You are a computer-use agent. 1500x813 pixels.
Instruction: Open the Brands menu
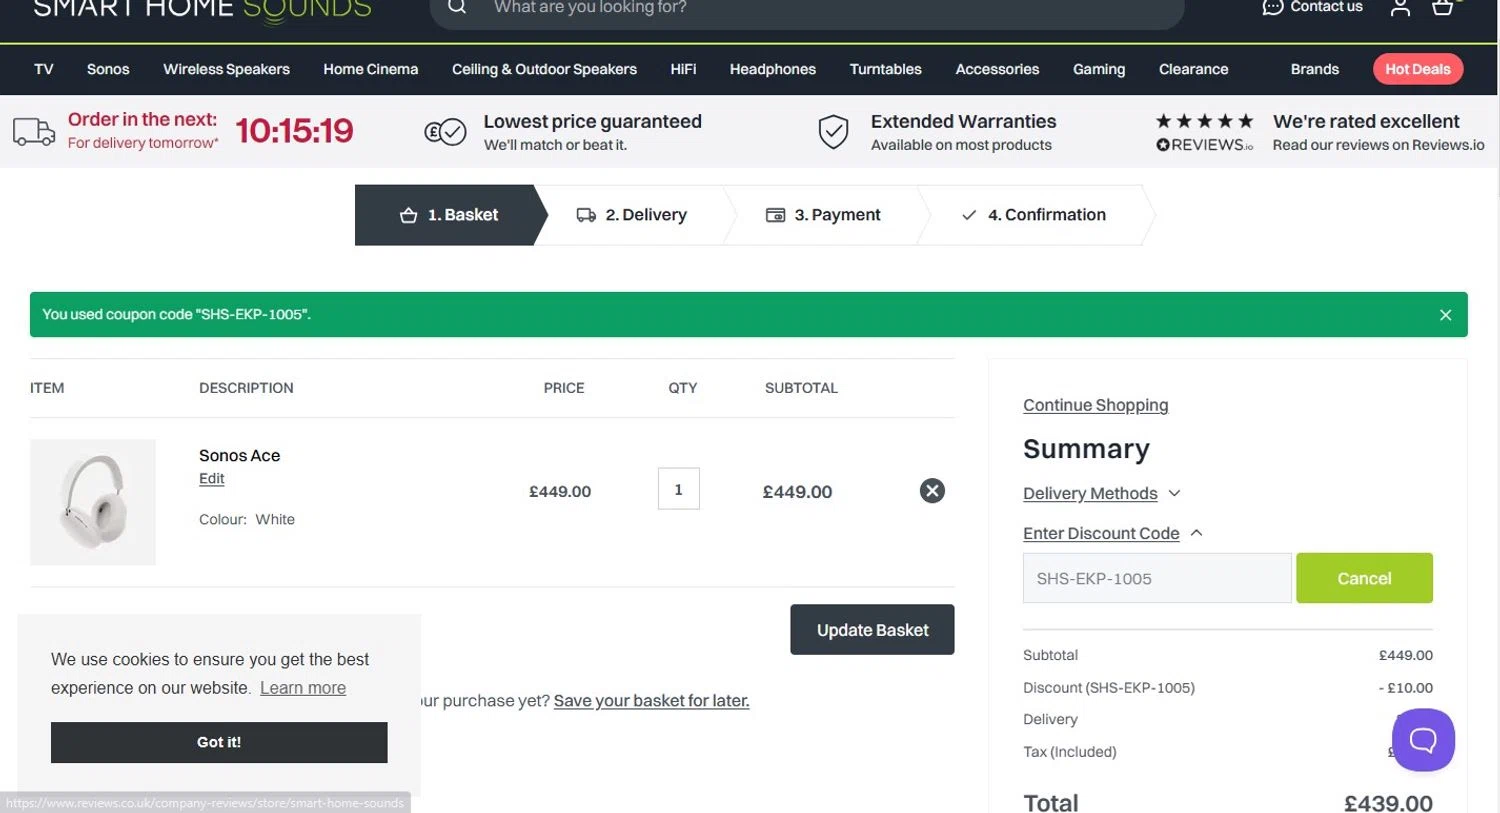tap(1314, 69)
